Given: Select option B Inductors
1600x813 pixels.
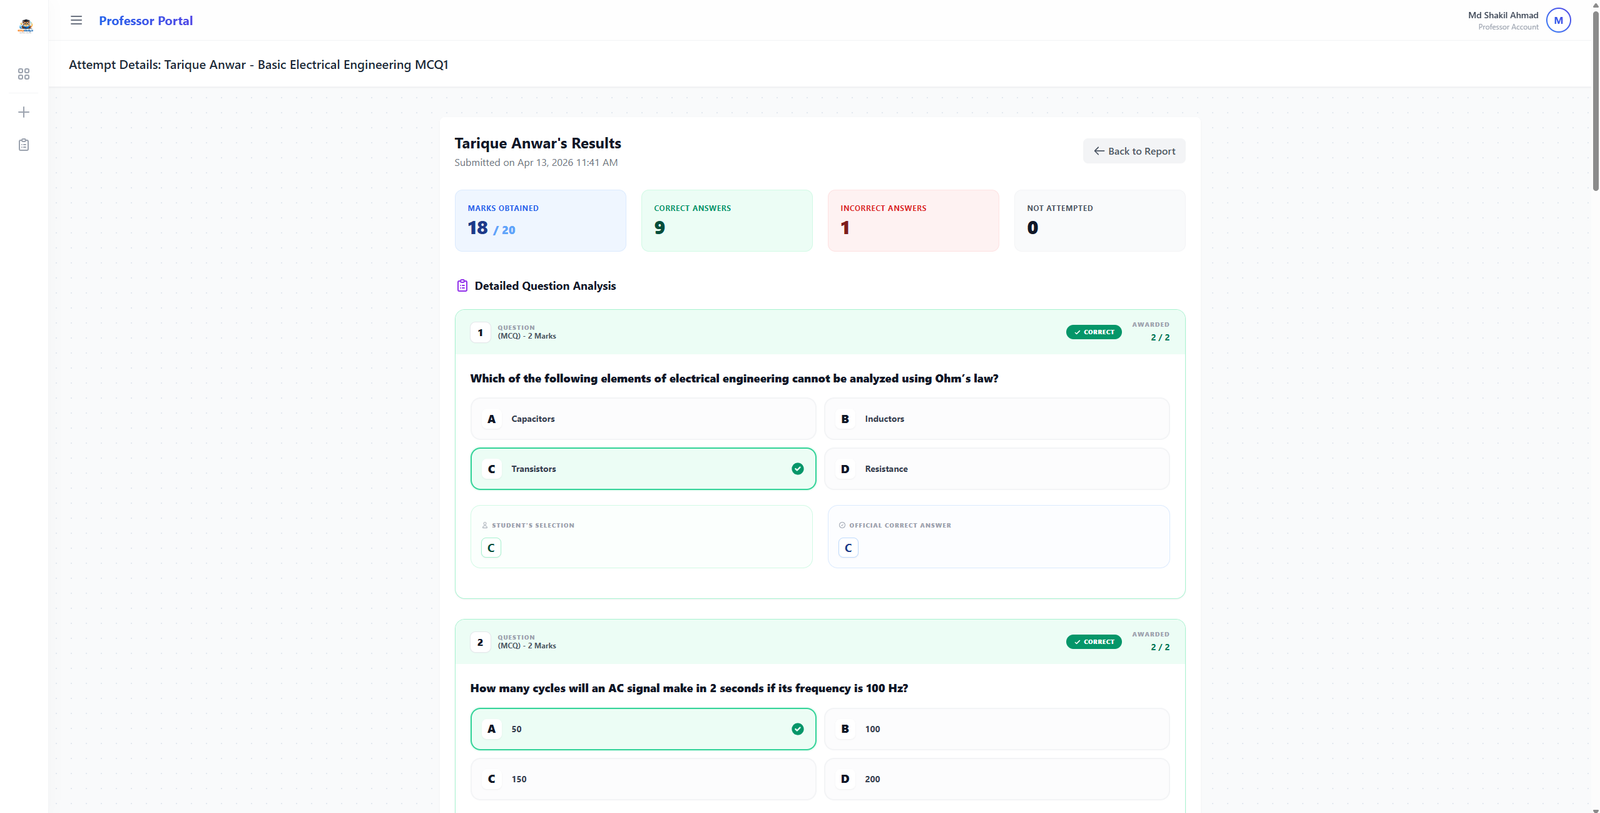Looking at the screenshot, I should click(996, 419).
